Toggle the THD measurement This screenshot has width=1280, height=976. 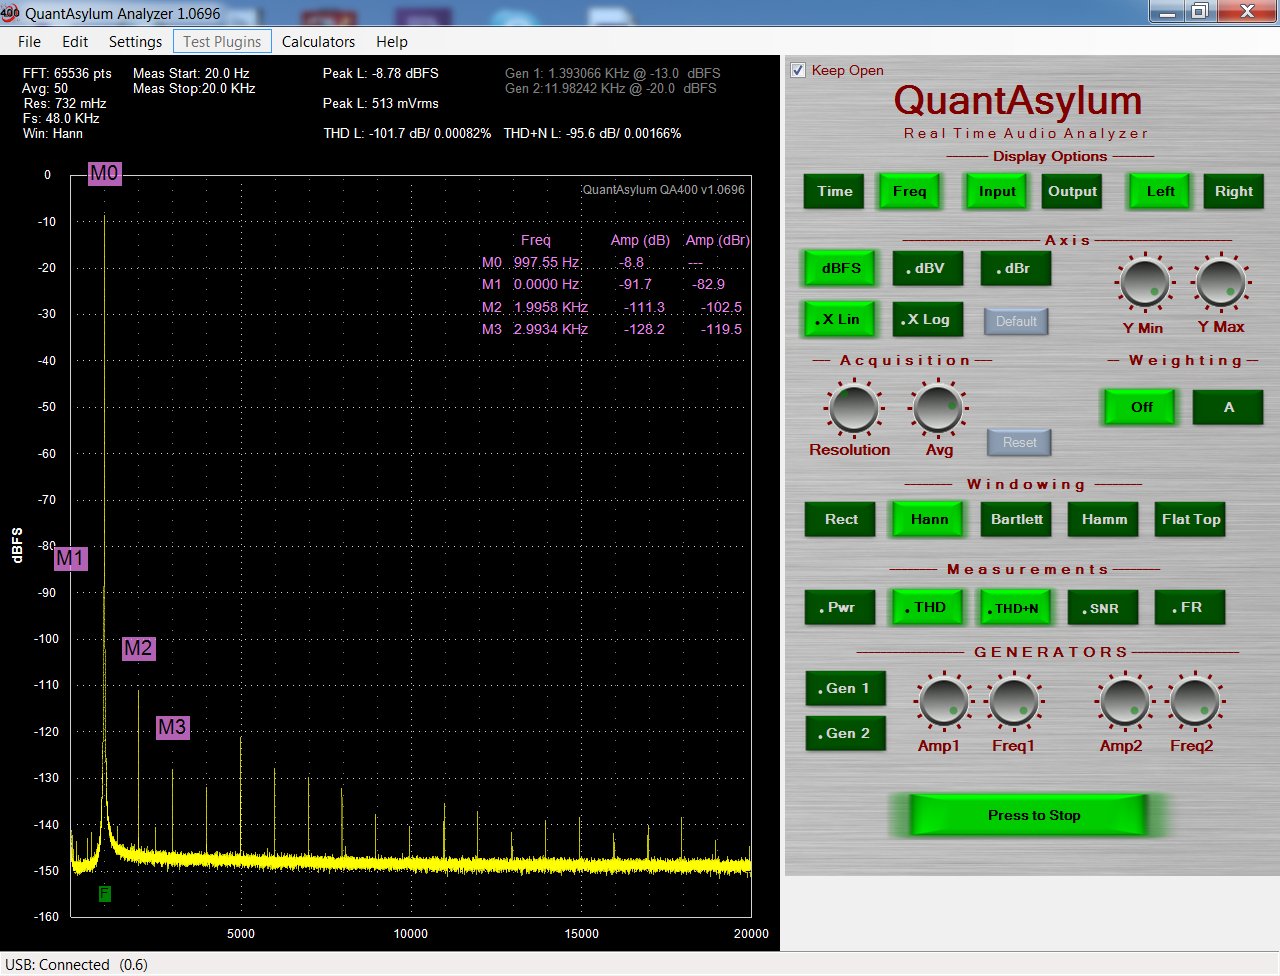929,607
